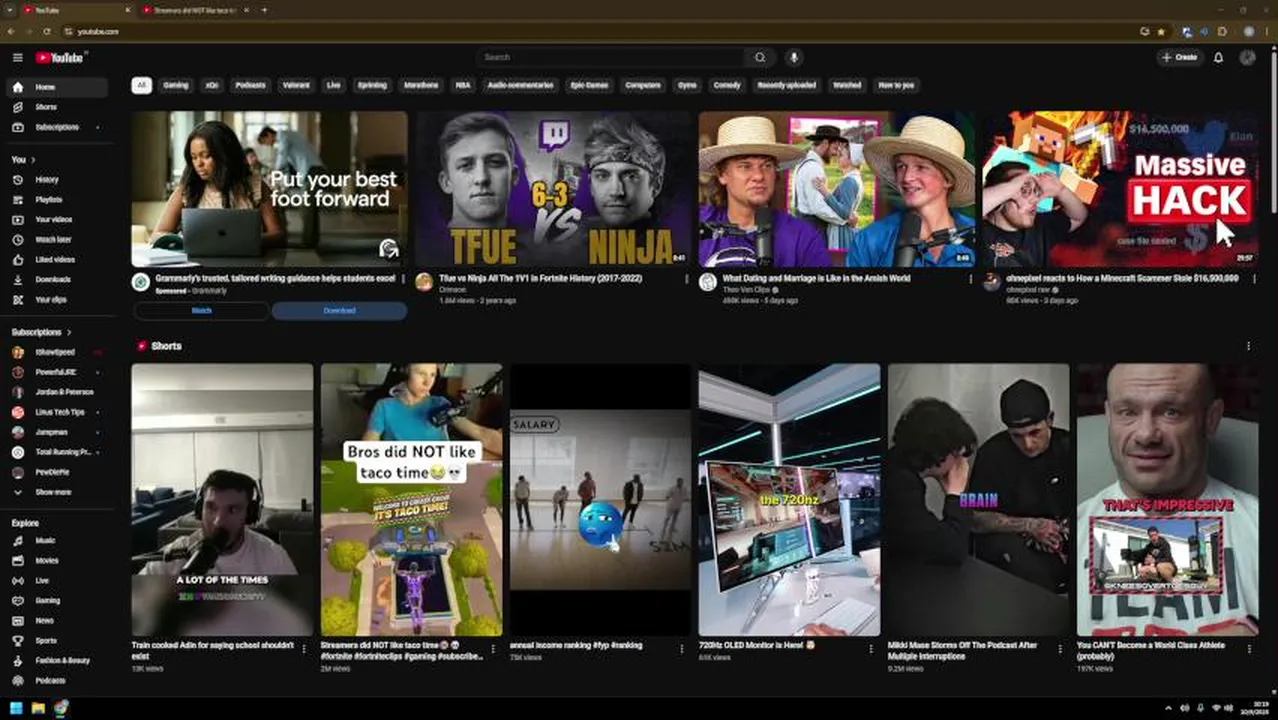
Task: Reload the page in the browser
Action: pos(46,31)
